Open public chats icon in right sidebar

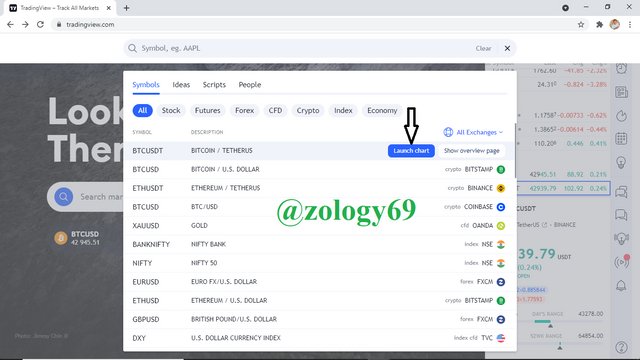tap(622, 191)
